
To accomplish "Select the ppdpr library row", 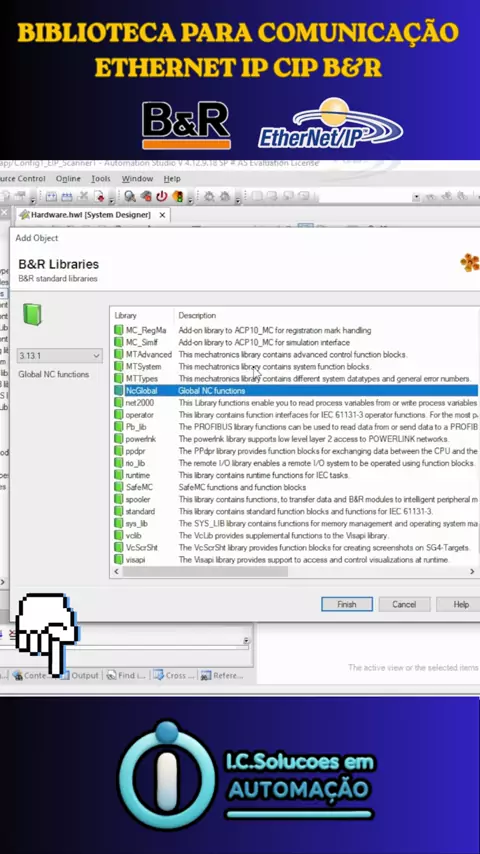I will [x=296, y=451].
